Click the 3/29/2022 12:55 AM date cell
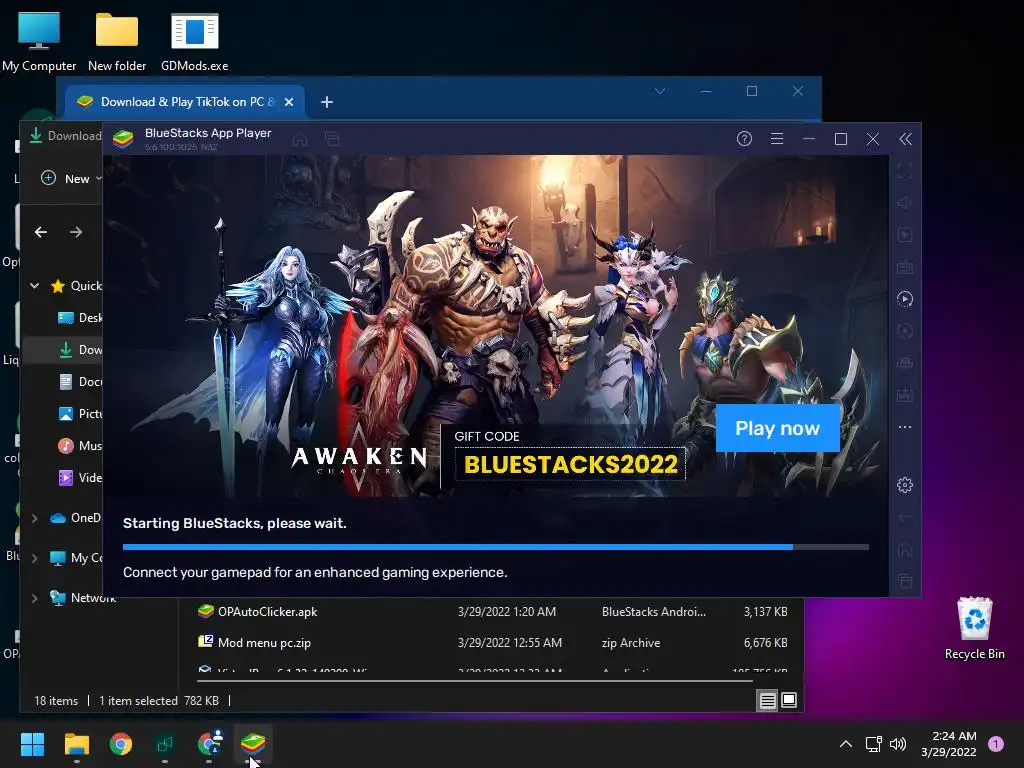 pyautogui.click(x=509, y=643)
